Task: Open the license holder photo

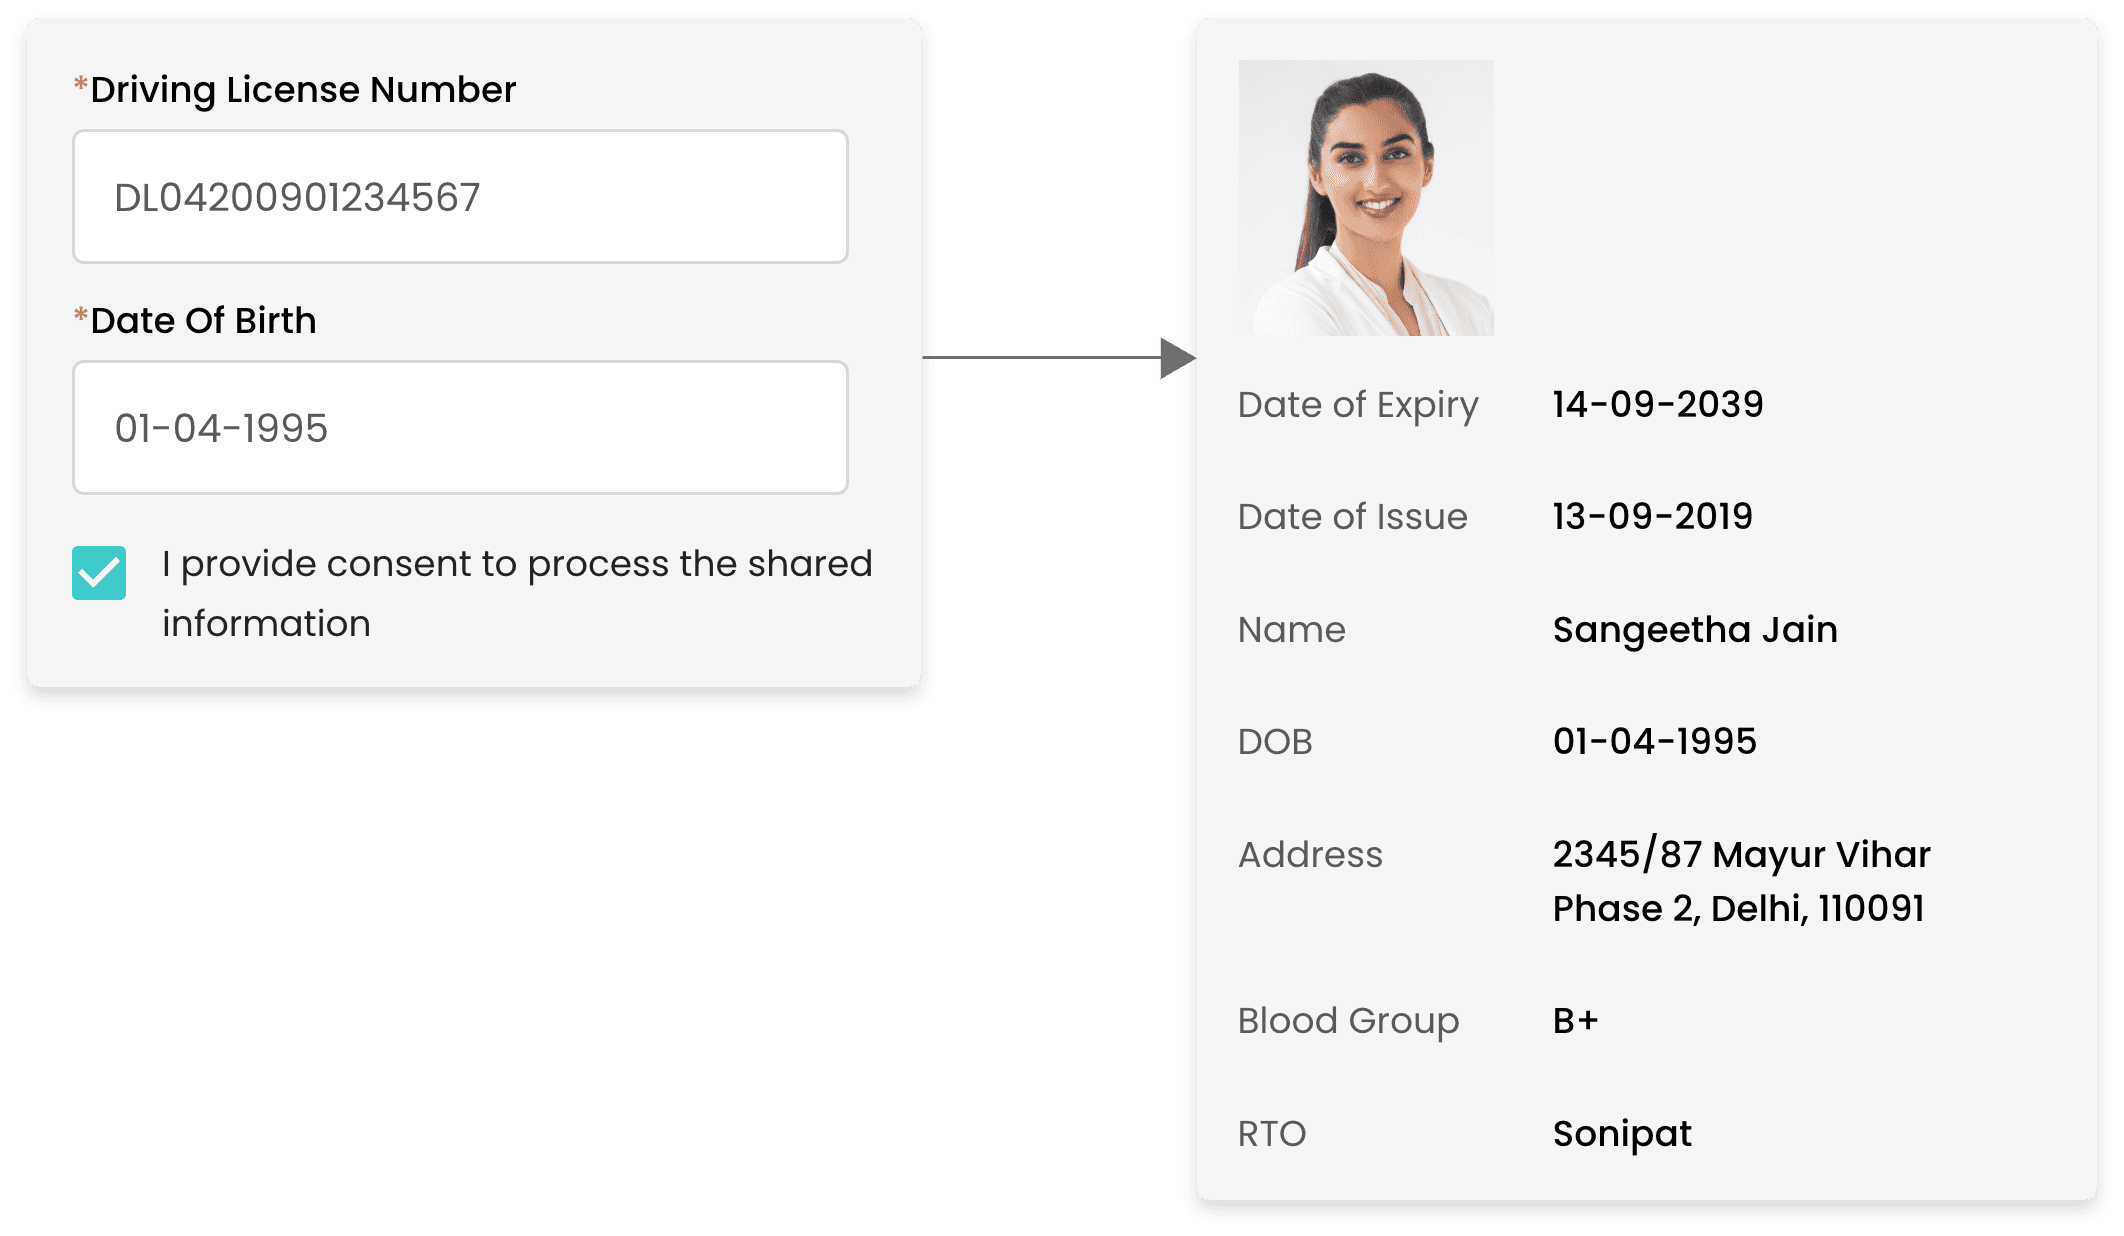Action: (1366, 198)
